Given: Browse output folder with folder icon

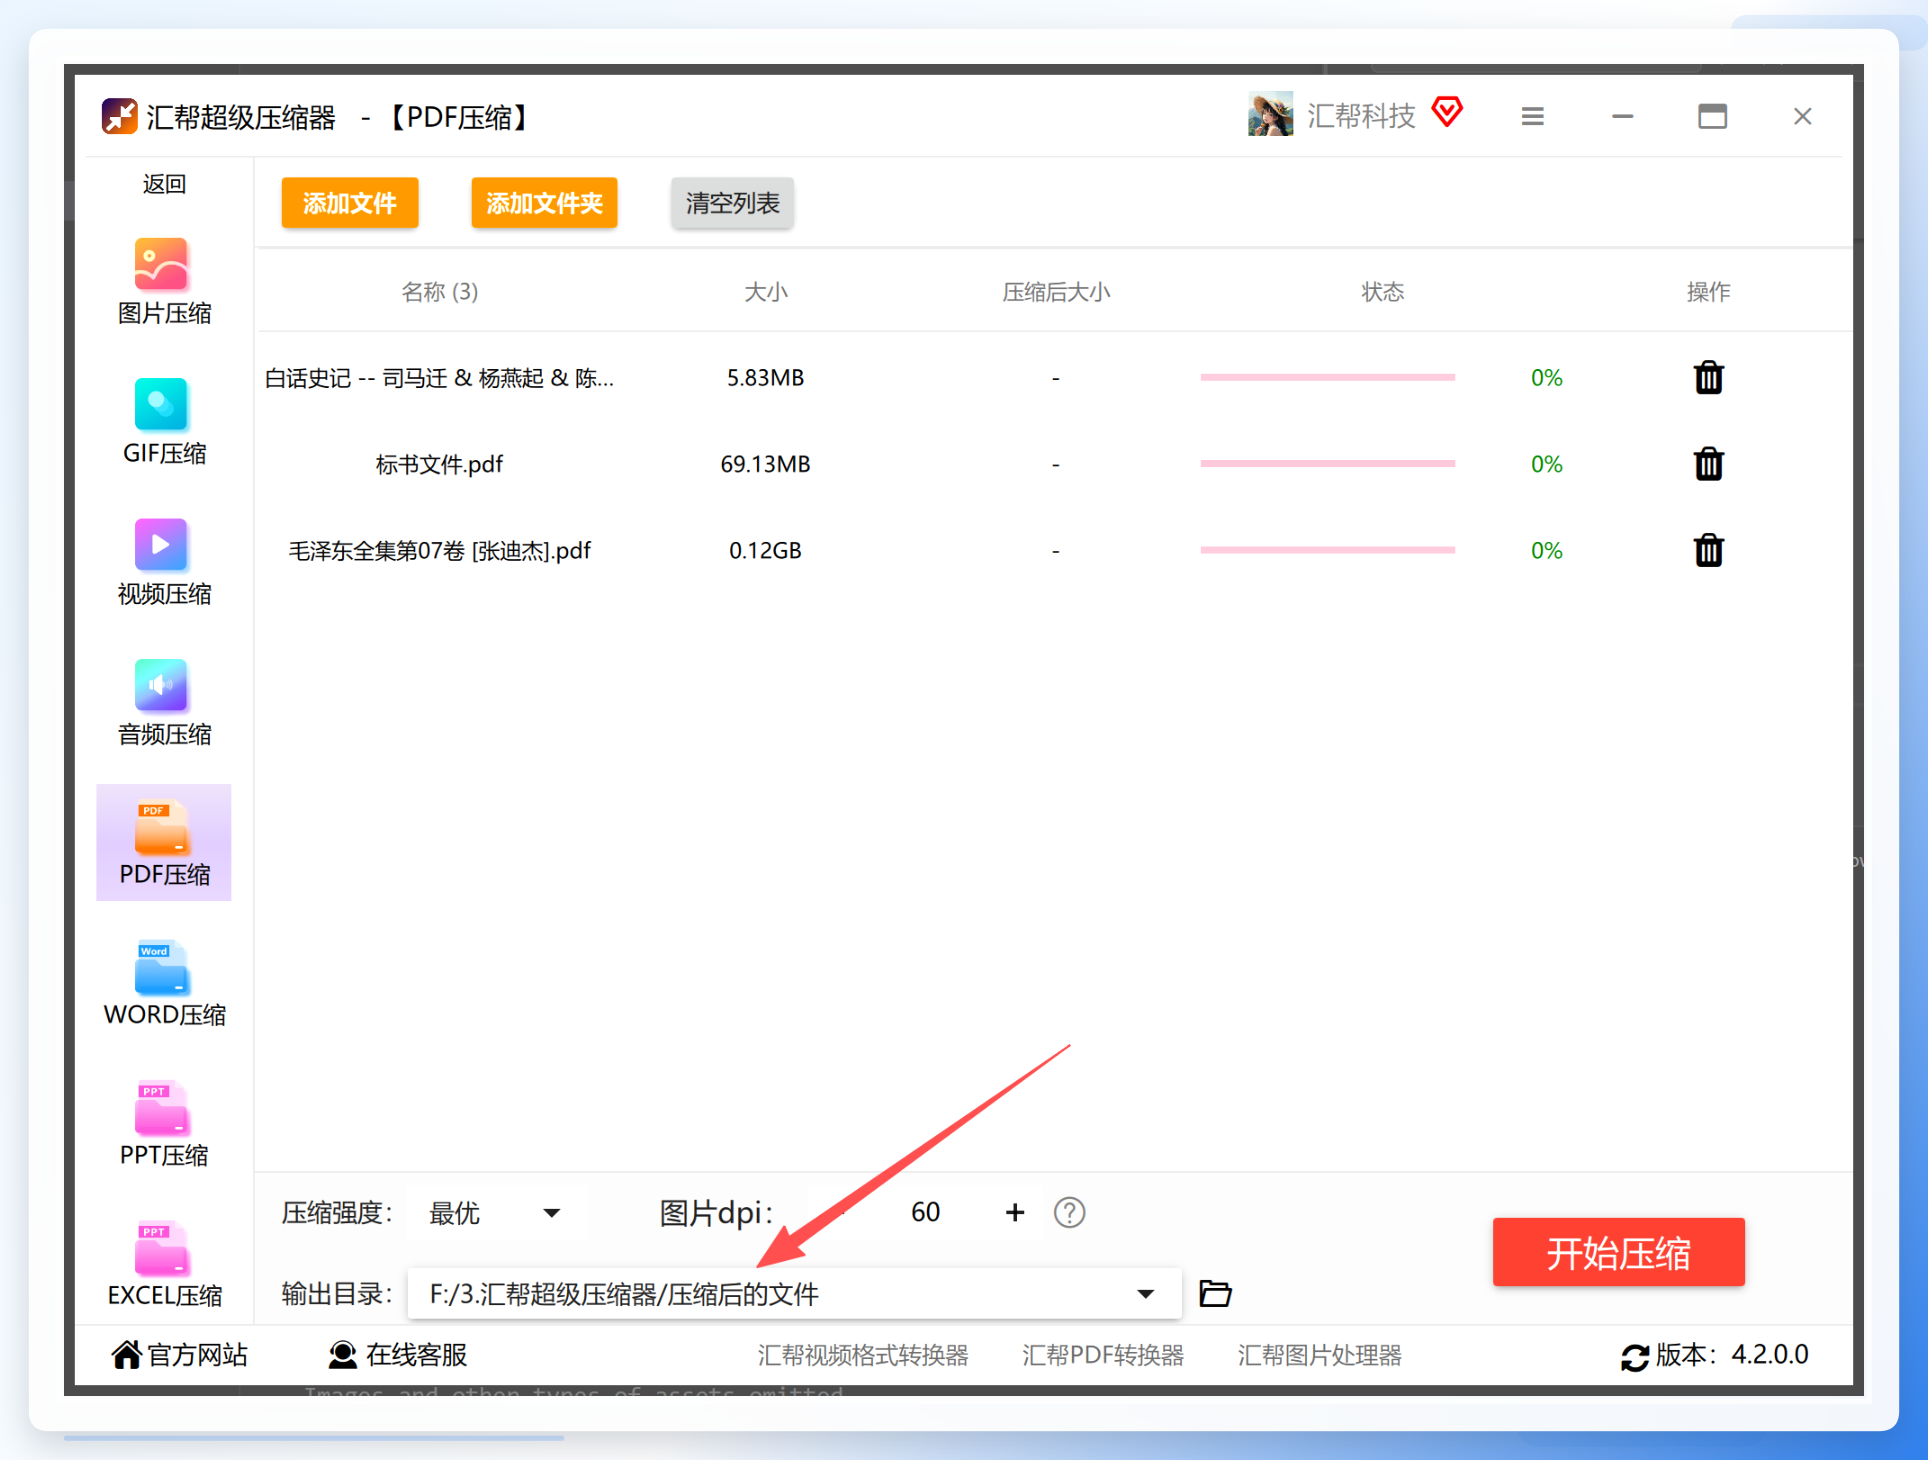Looking at the screenshot, I should coord(1215,1293).
